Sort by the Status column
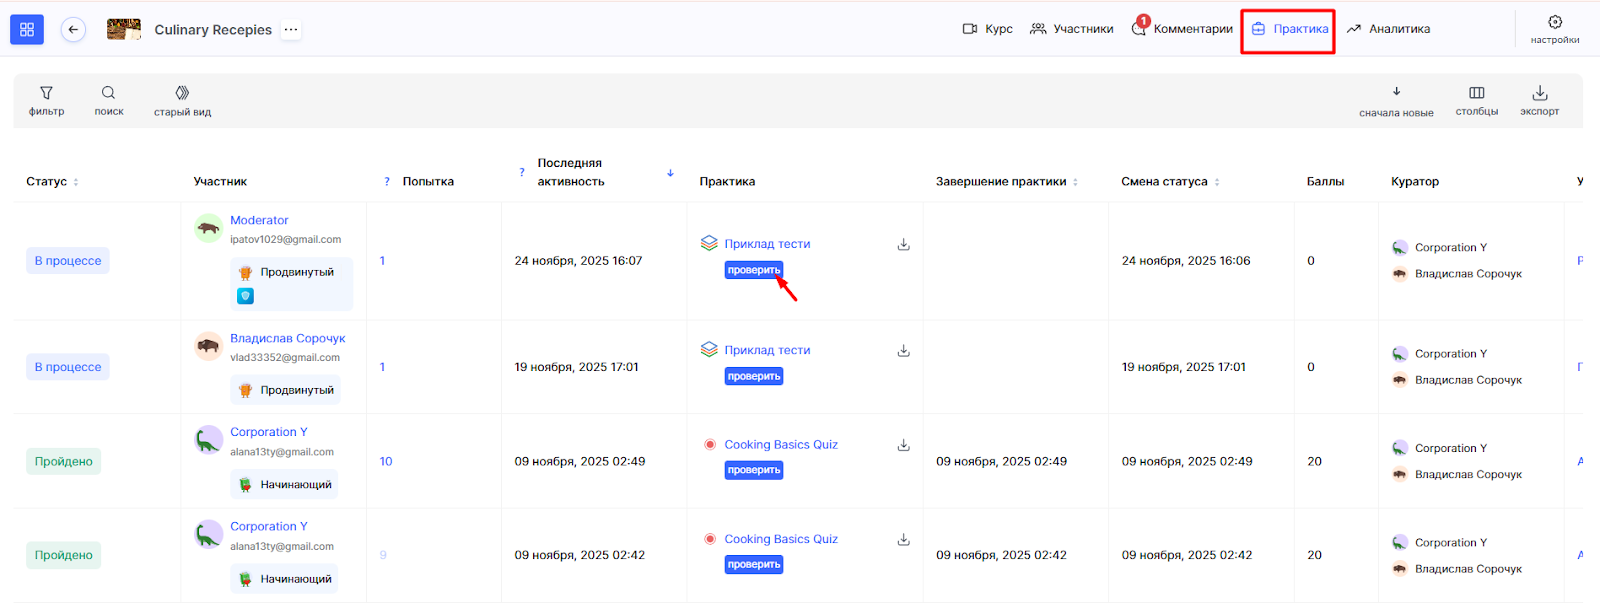The image size is (1600, 603). click(x=76, y=182)
